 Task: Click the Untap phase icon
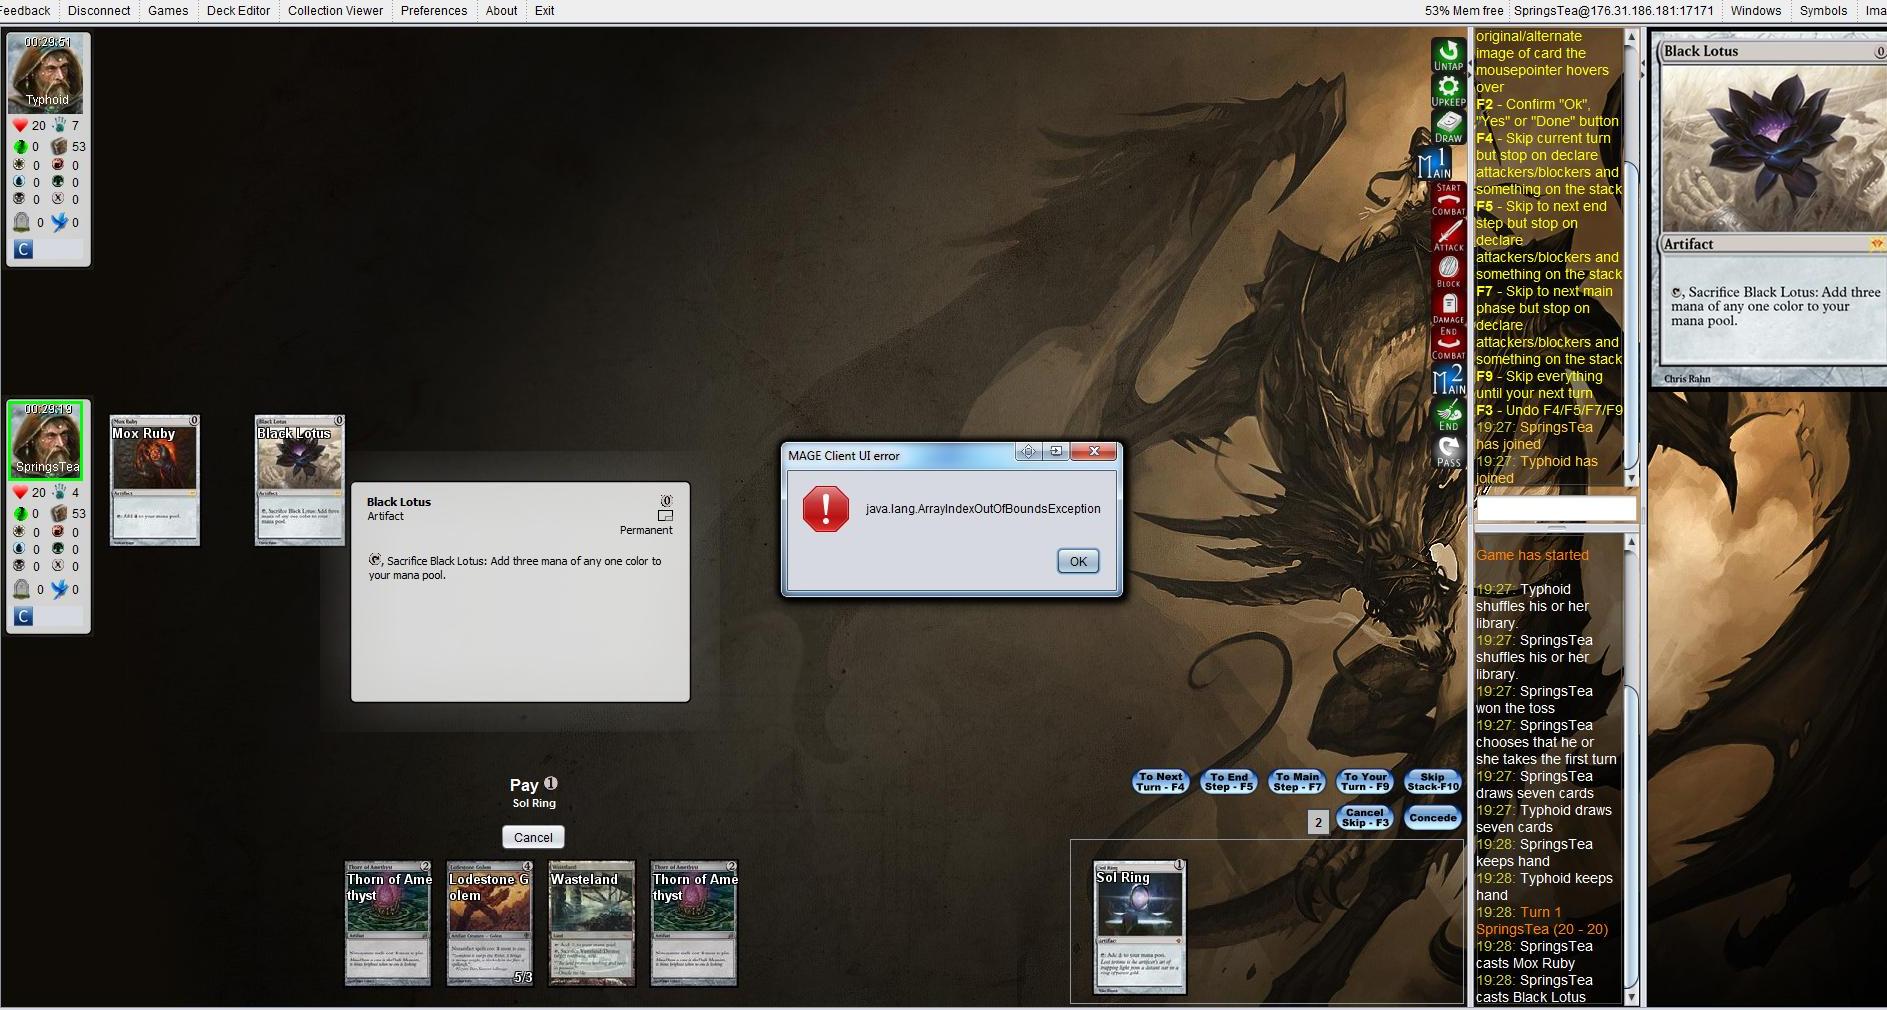1448,55
